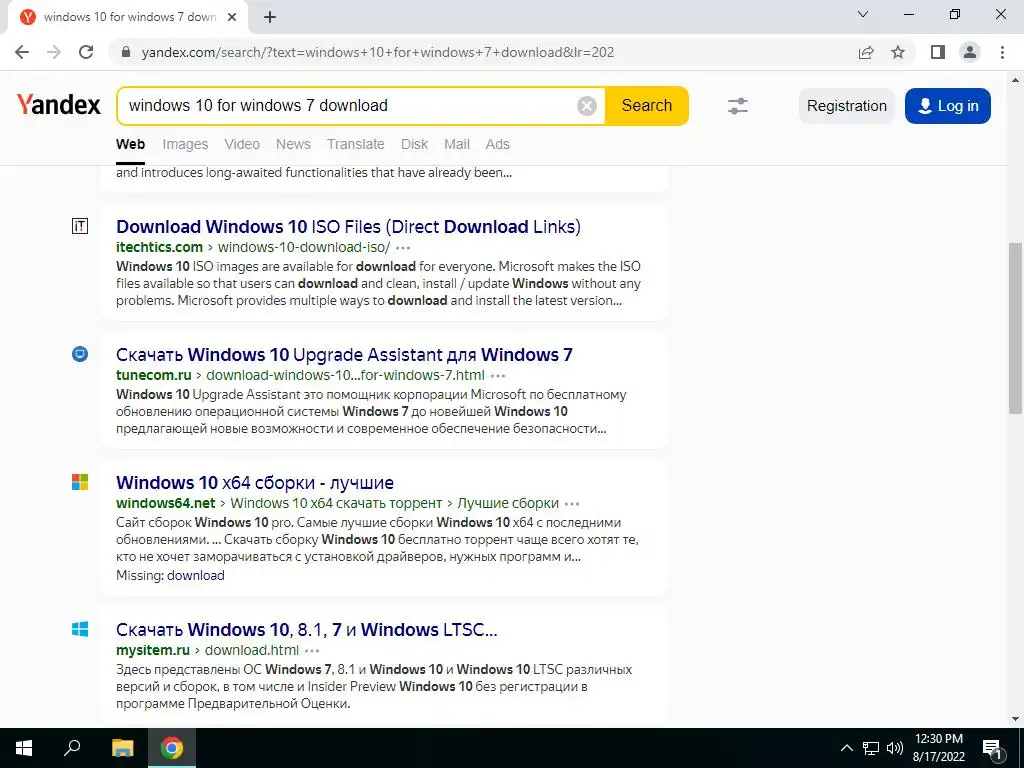Image resolution: width=1024 pixels, height=768 pixels.
Task: Open taskbar search magnifier
Action: (x=72, y=747)
